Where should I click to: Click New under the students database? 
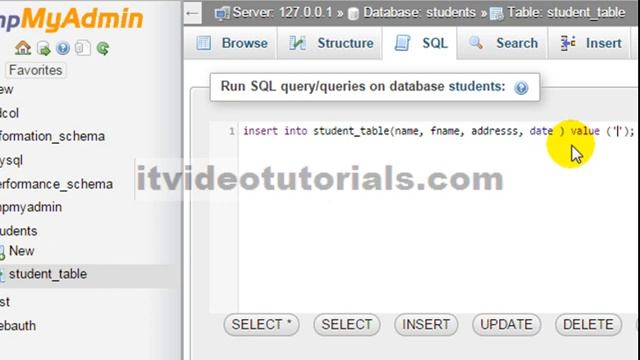coord(22,251)
